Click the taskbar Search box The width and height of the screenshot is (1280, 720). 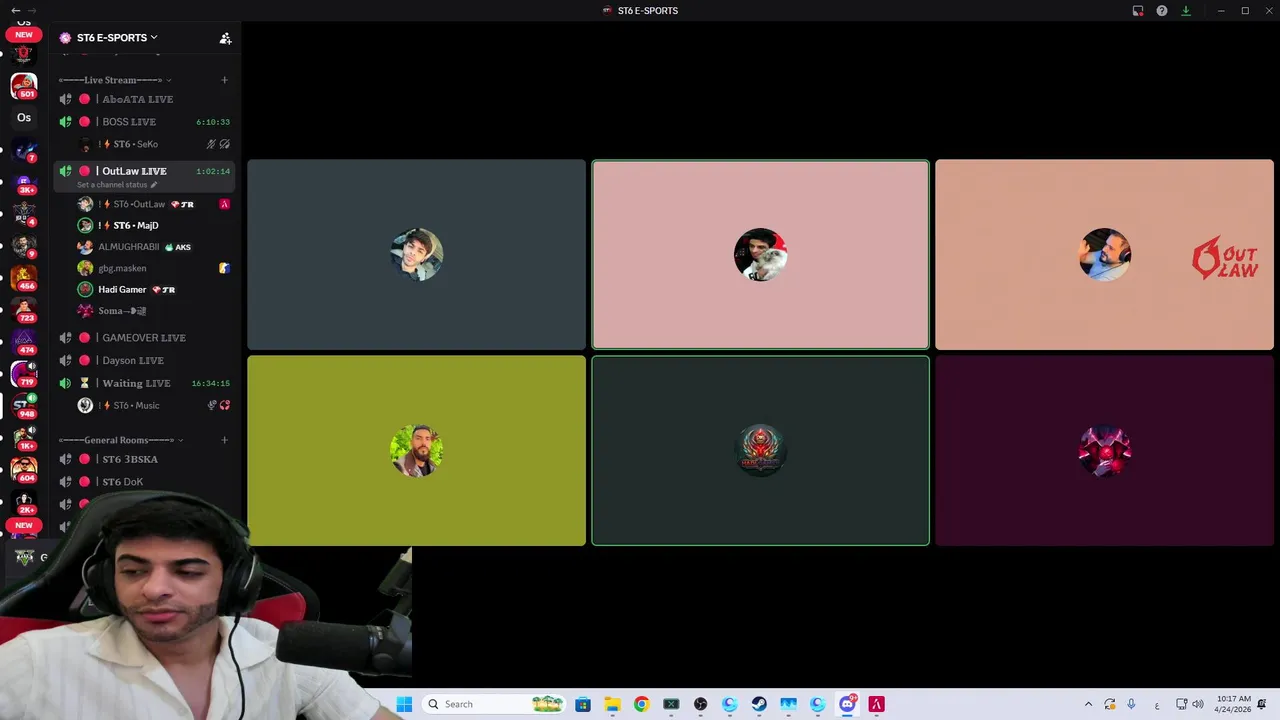pyautogui.click(x=494, y=704)
